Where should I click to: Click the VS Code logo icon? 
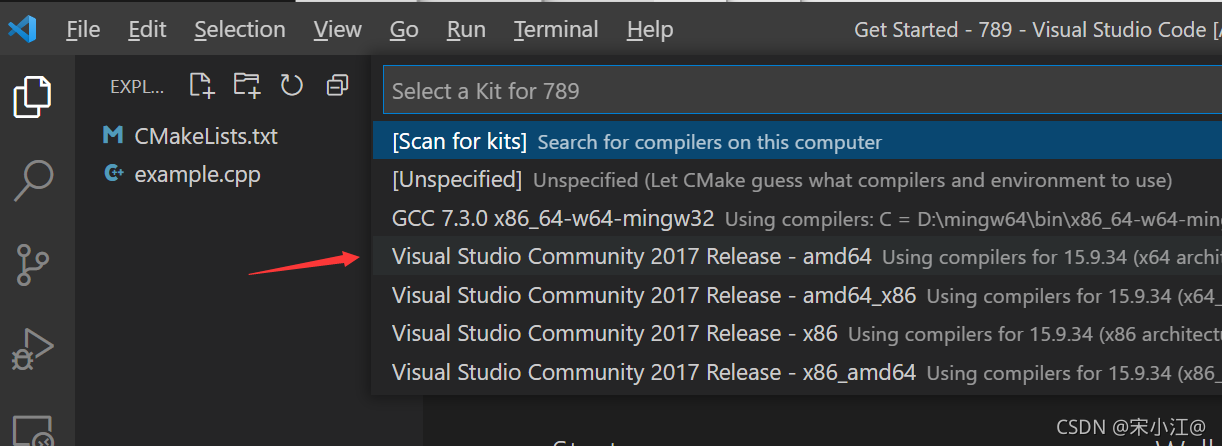(22, 29)
